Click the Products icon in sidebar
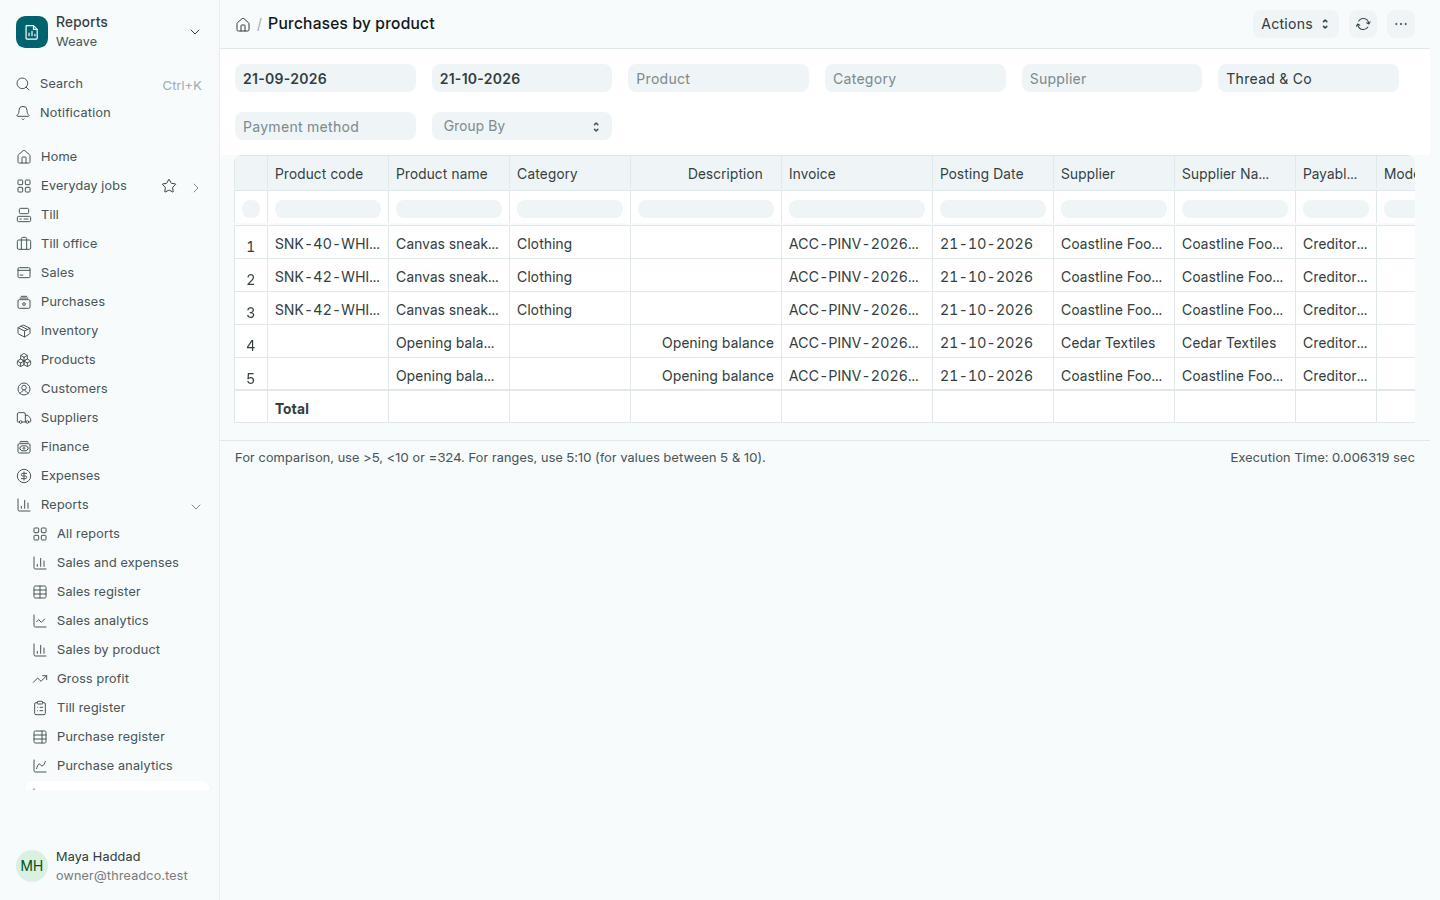Viewport: 1440px width, 900px height. coord(24,360)
